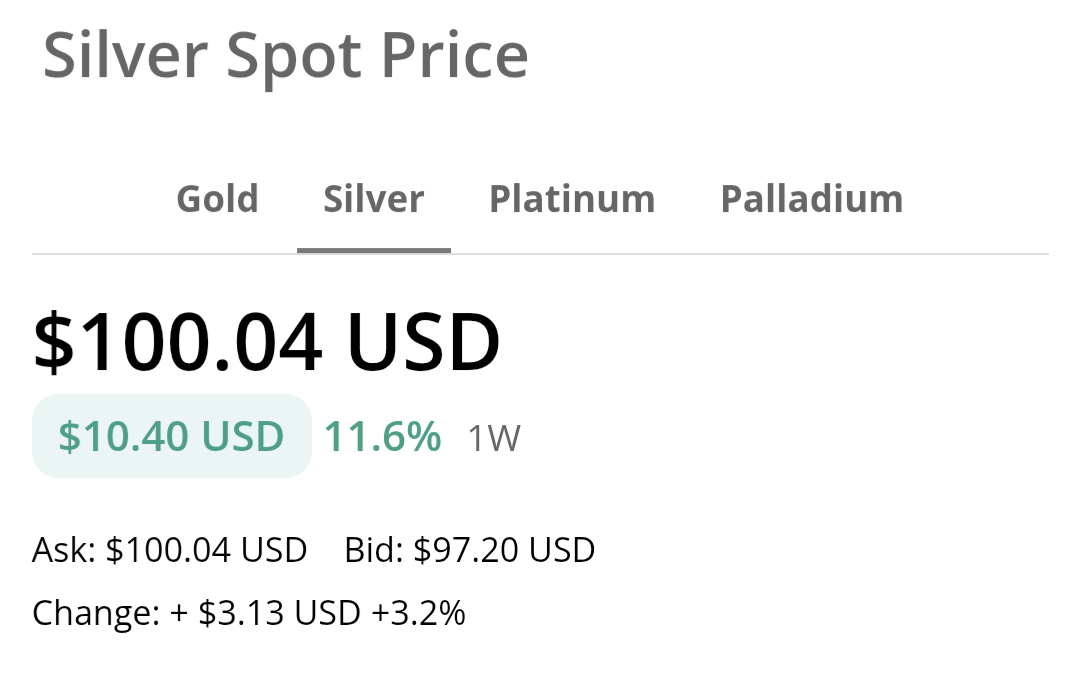Click the ask value $100.04 USD
The height and width of the screenshot is (674, 1080).
click(207, 550)
